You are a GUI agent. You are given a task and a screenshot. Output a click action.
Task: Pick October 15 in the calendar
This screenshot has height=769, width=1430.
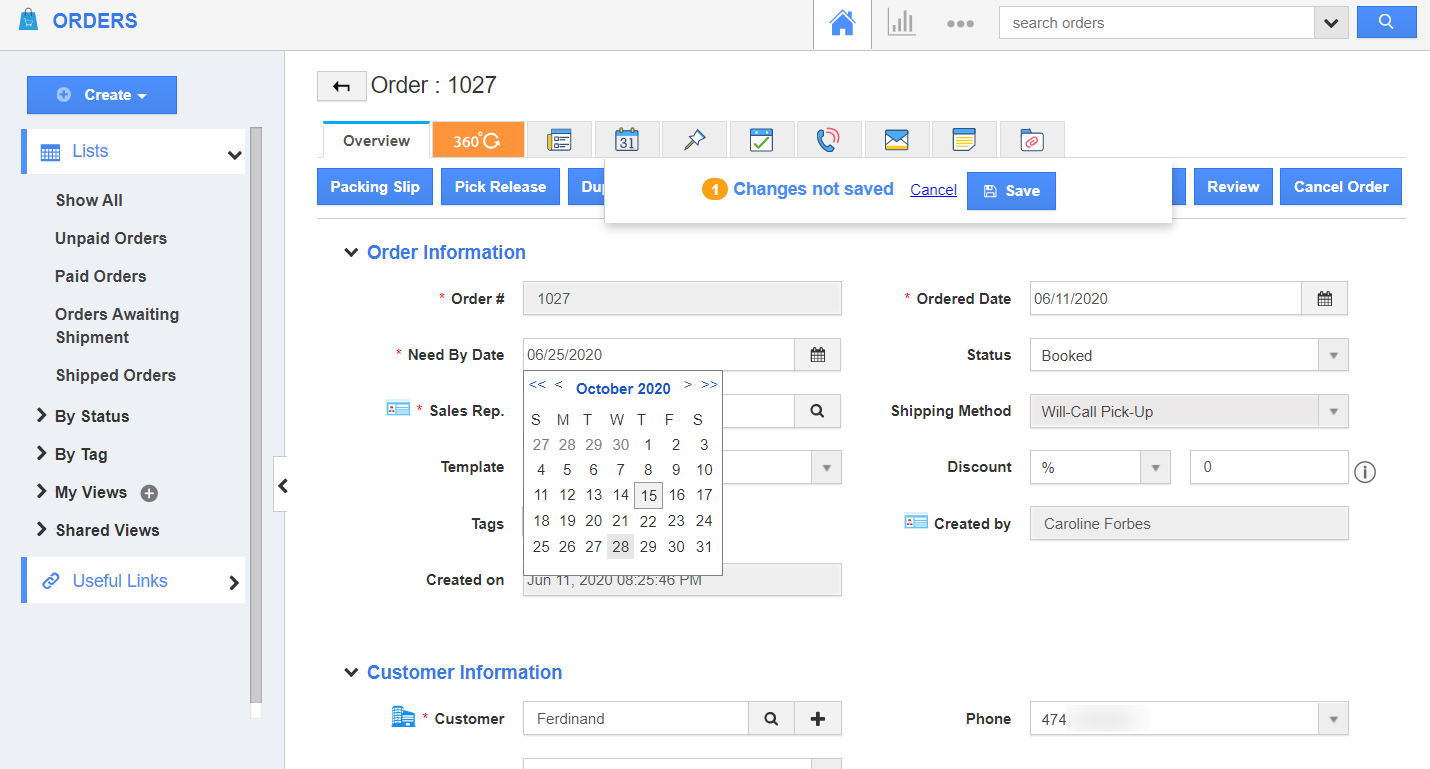[648, 495]
